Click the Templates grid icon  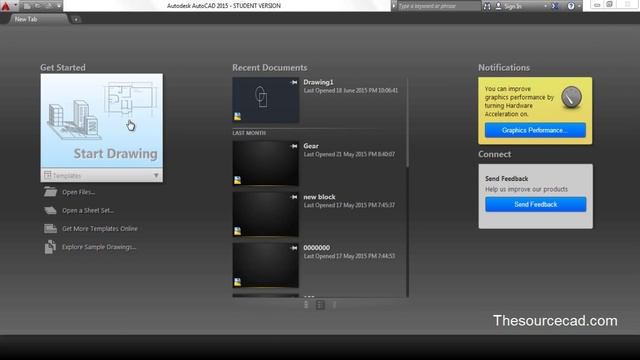(48, 175)
